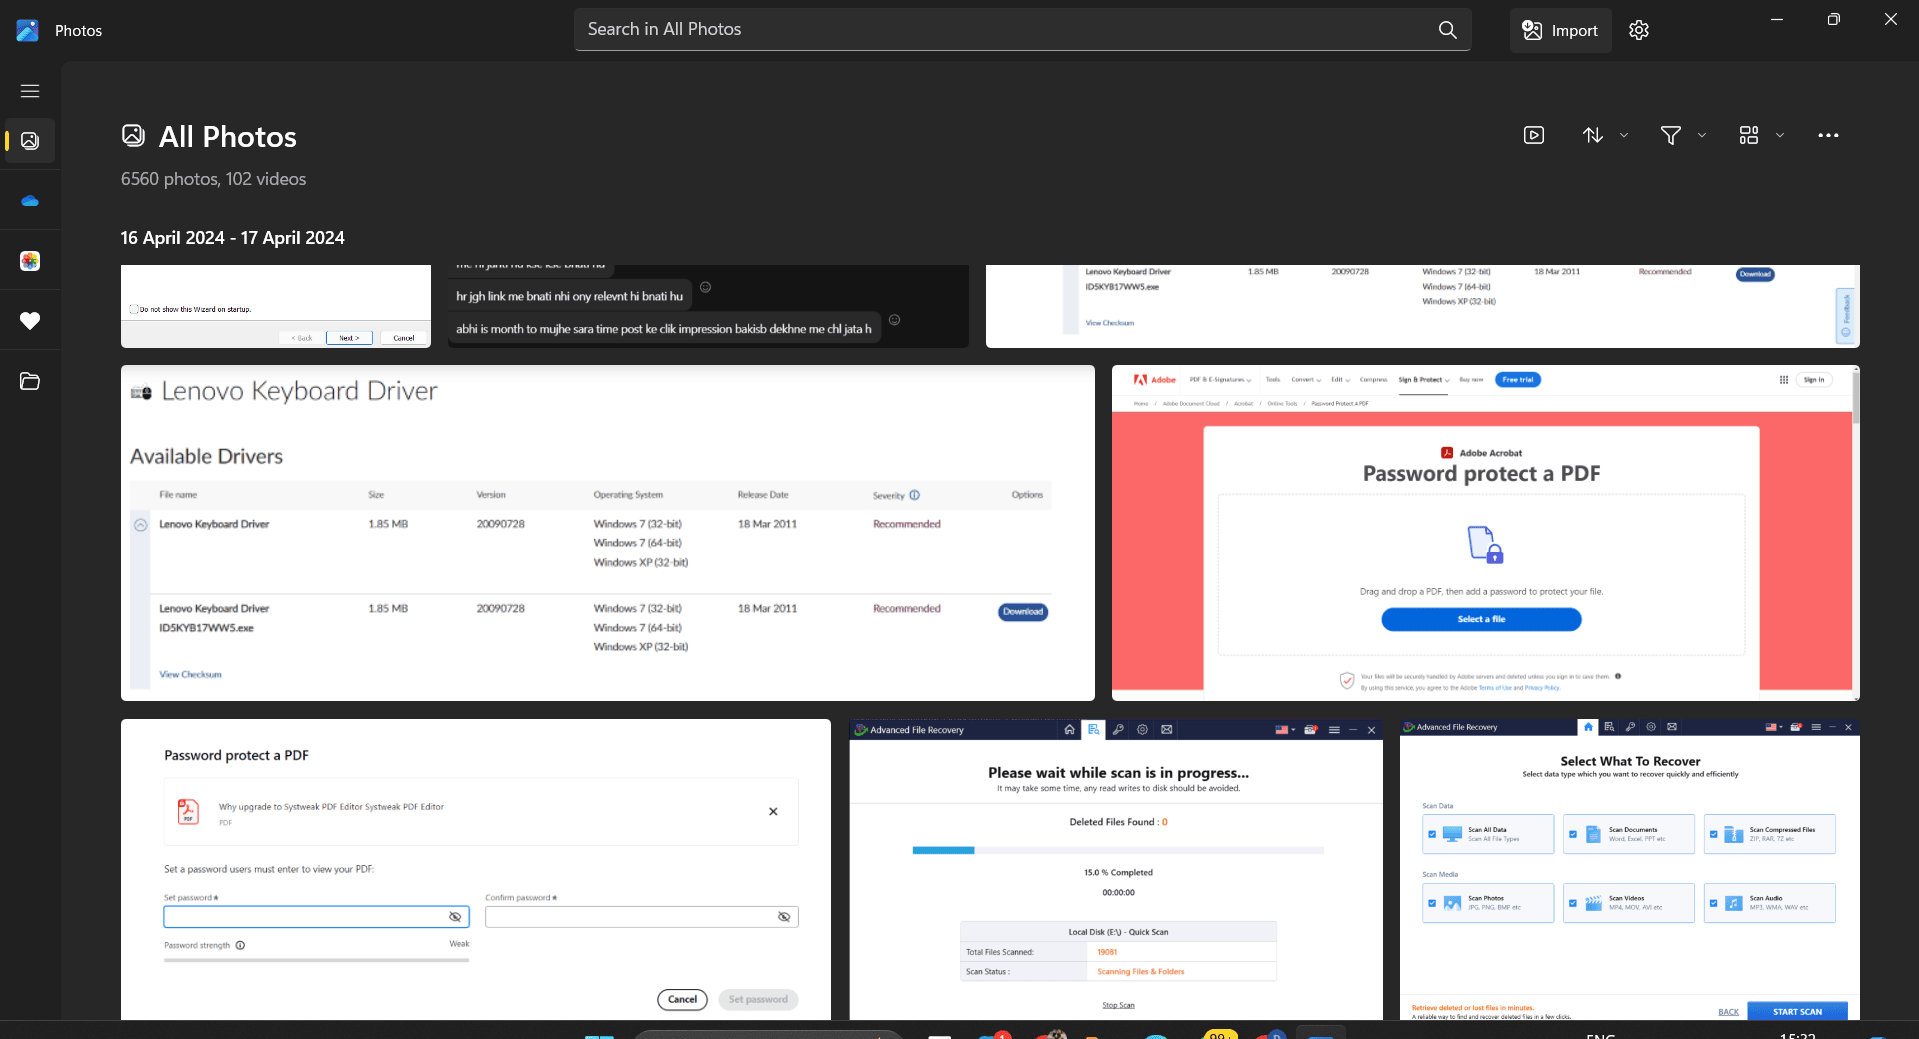This screenshot has height=1039, width=1919.
Task: Start slideshow with the play icon
Action: [1533, 135]
